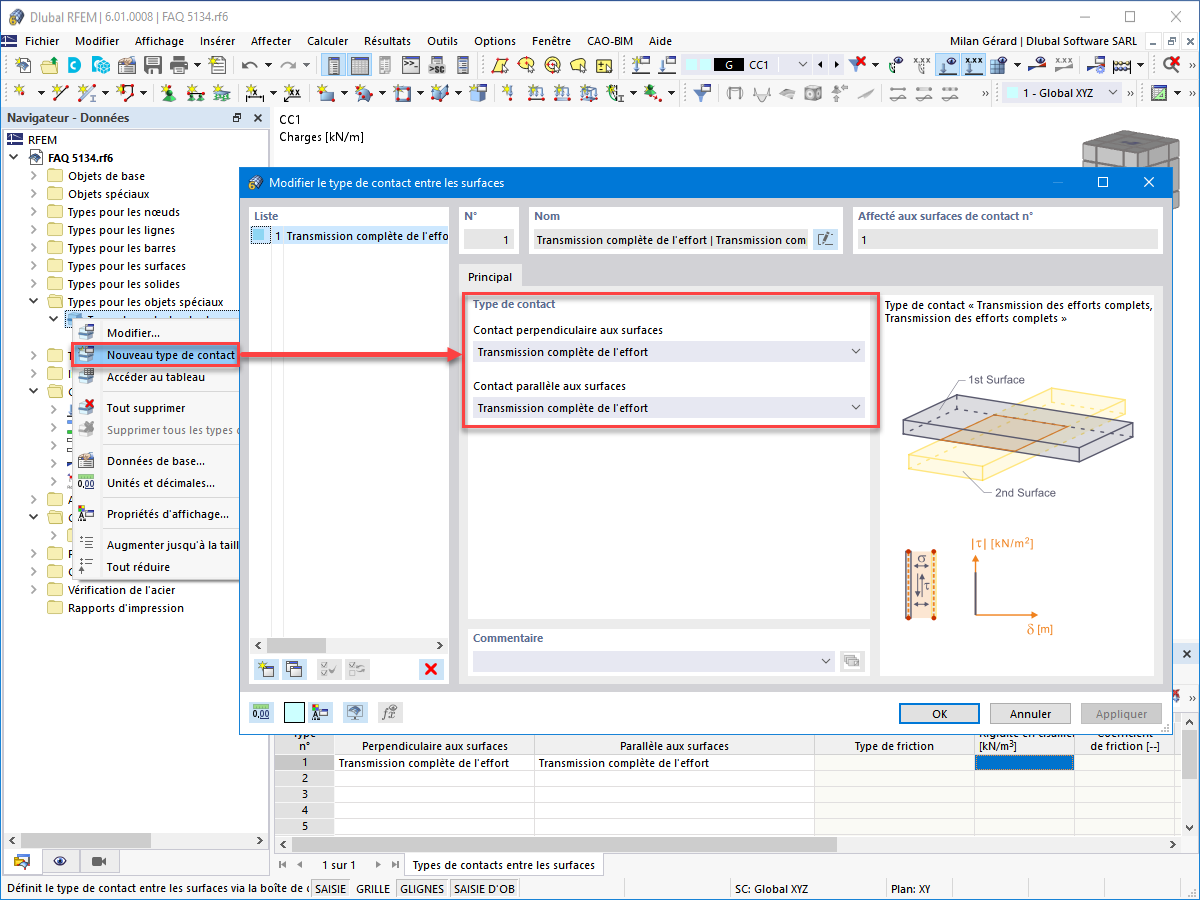The width and height of the screenshot is (1200, 900).
Task: Toggle the tables panel view icon
Action: pyautogui.click(x=359, y=65)
